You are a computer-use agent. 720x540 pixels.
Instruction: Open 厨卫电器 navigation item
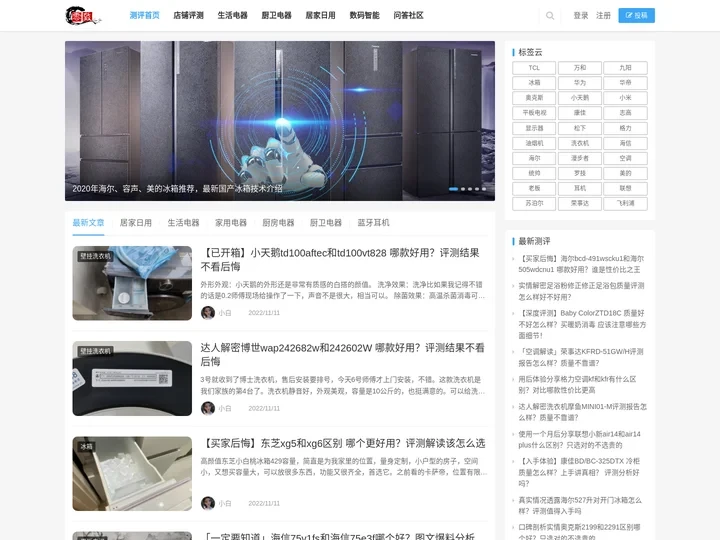(x=276, y=16)
